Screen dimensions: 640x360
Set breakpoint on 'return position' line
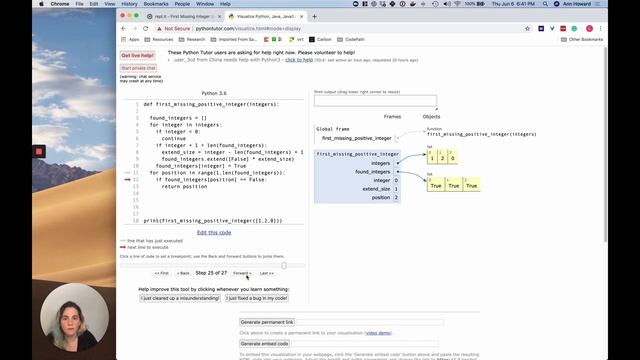[x=184, y=187]
